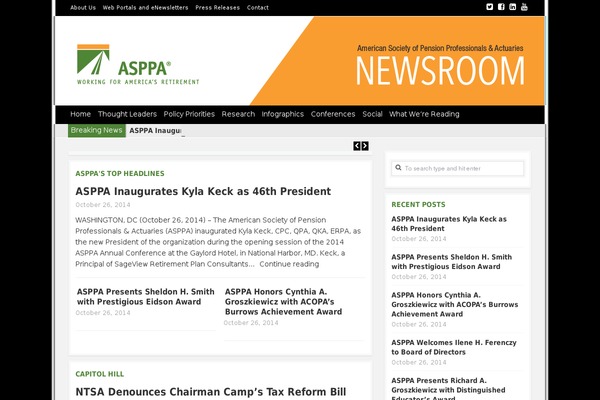The image size is (600, 400).
Task: Click WORKING FOR AMERICA'S RETIREMENT tagline
Action: (138, 82)
